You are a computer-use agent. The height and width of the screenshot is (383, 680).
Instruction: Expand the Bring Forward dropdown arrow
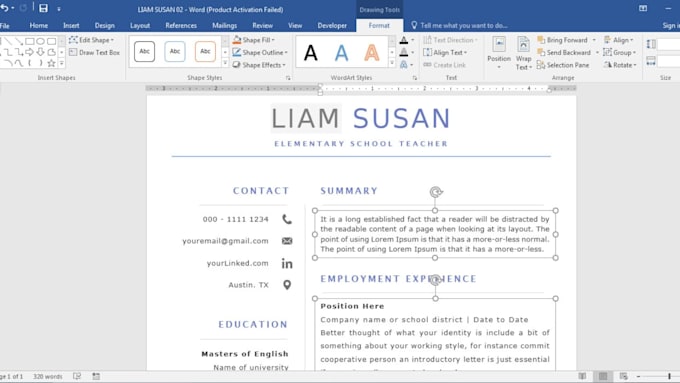click(594, 40)
